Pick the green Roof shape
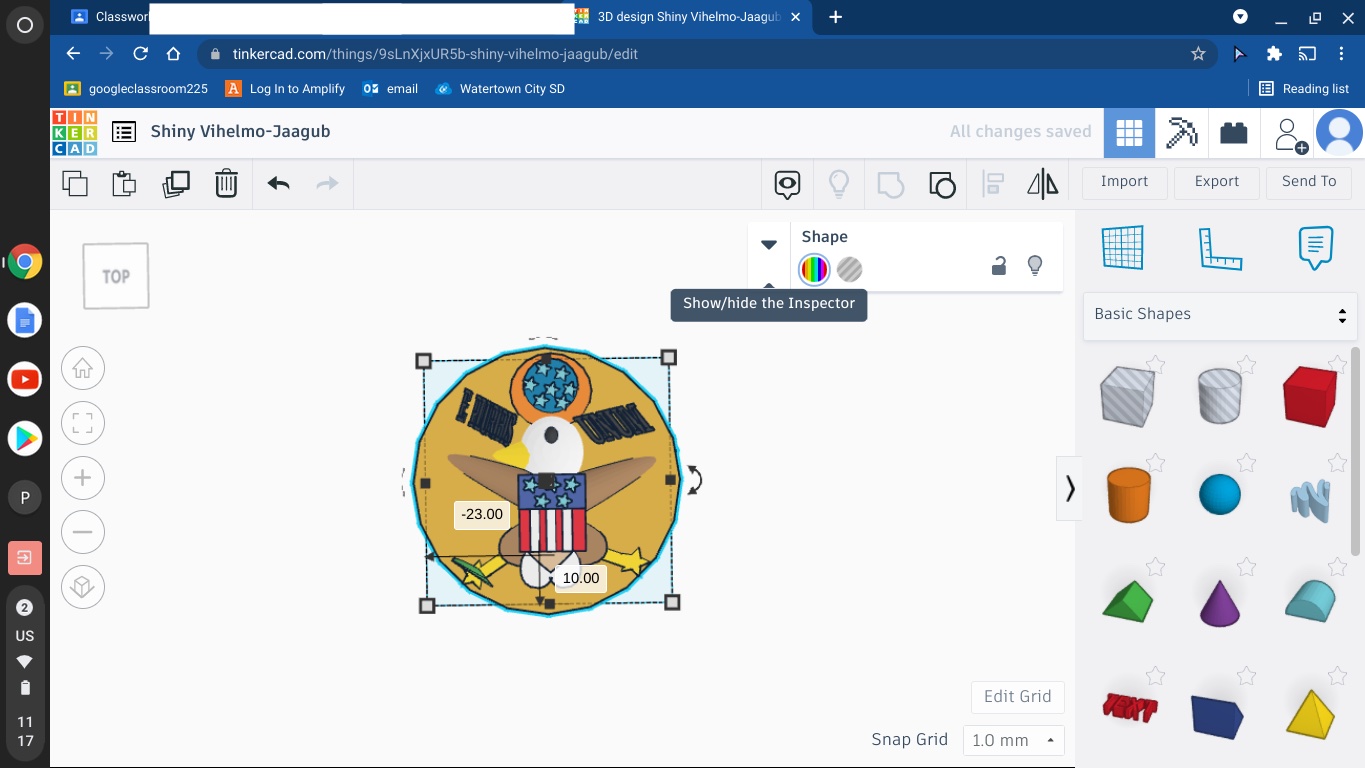 pos(1128,600)
